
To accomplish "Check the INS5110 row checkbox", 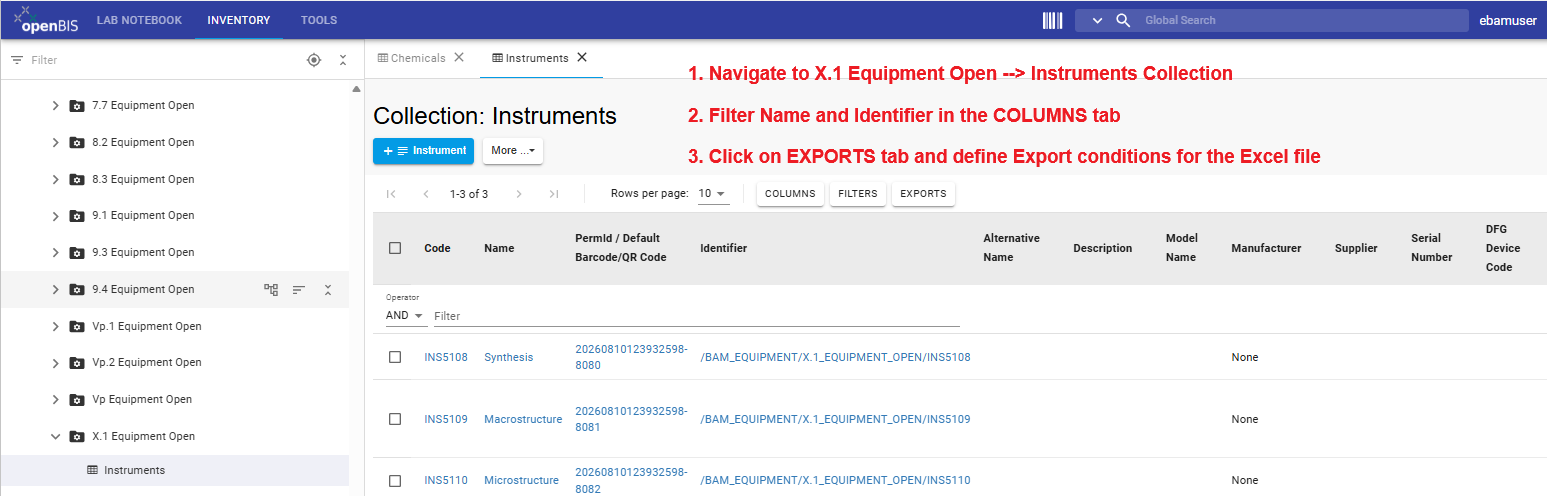I will coord(395,480).
